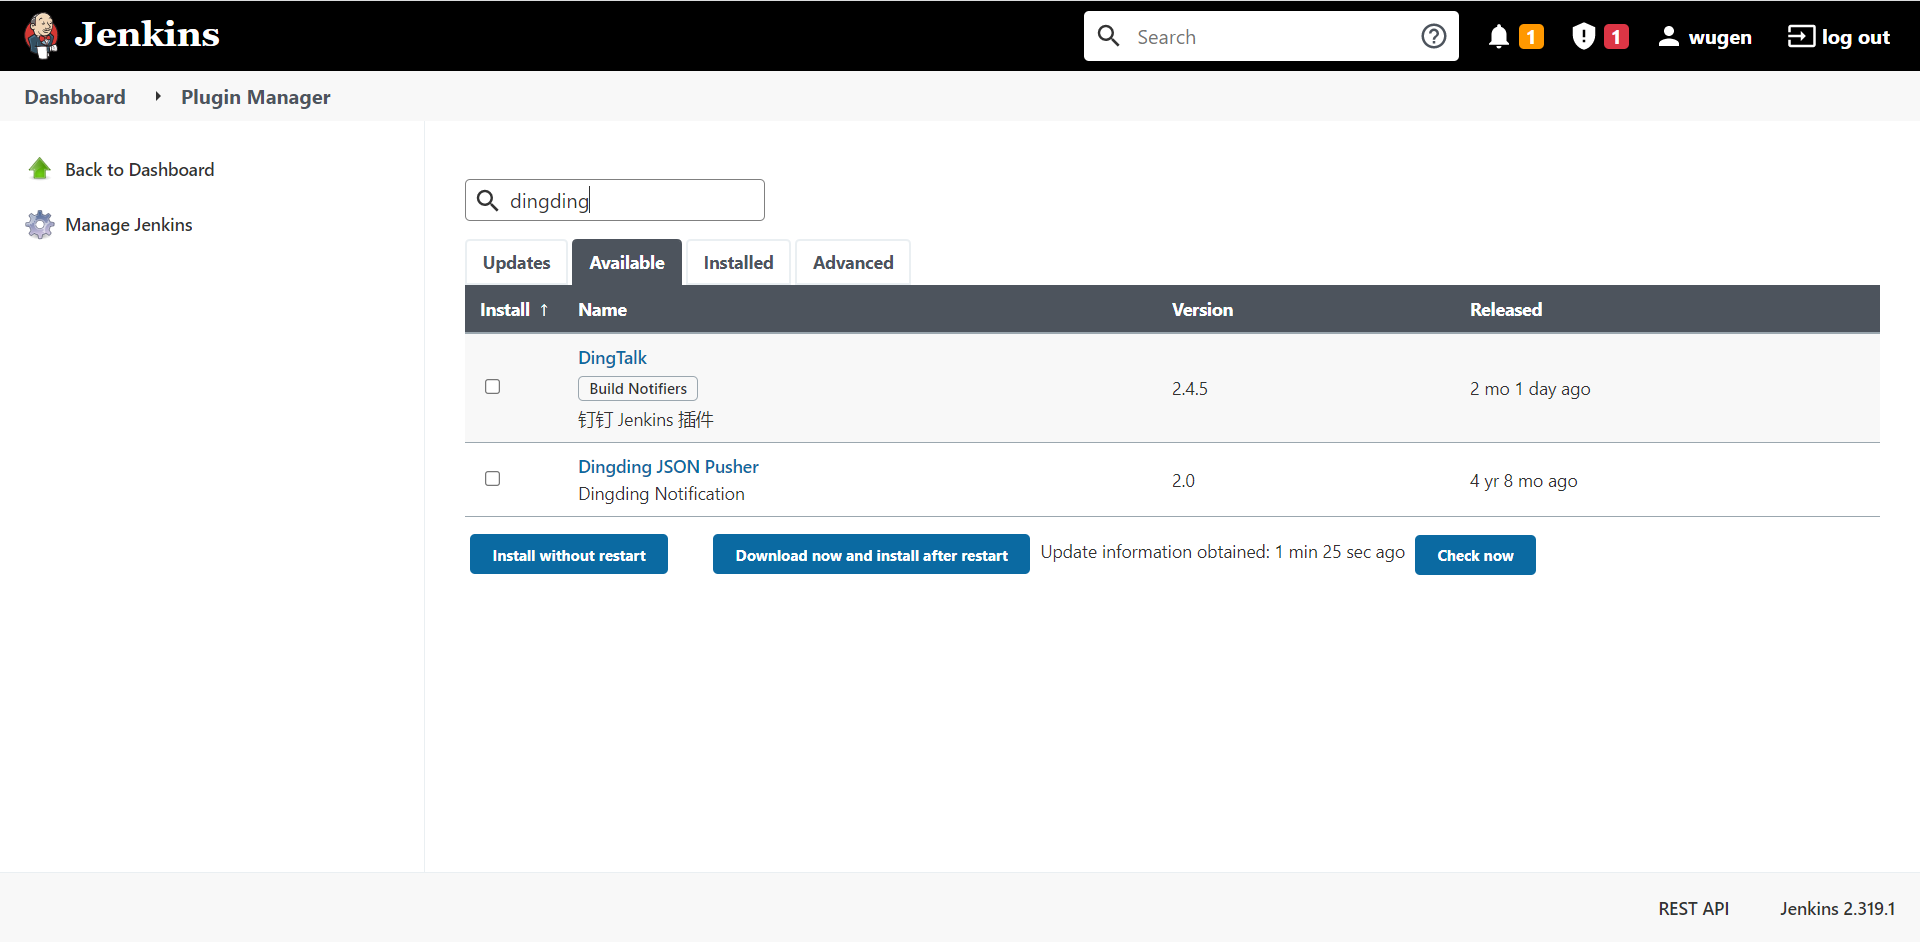Sort by the Name column header
Image resolution: width=1920 pixels, height=942 pixels.
[602, 310]
